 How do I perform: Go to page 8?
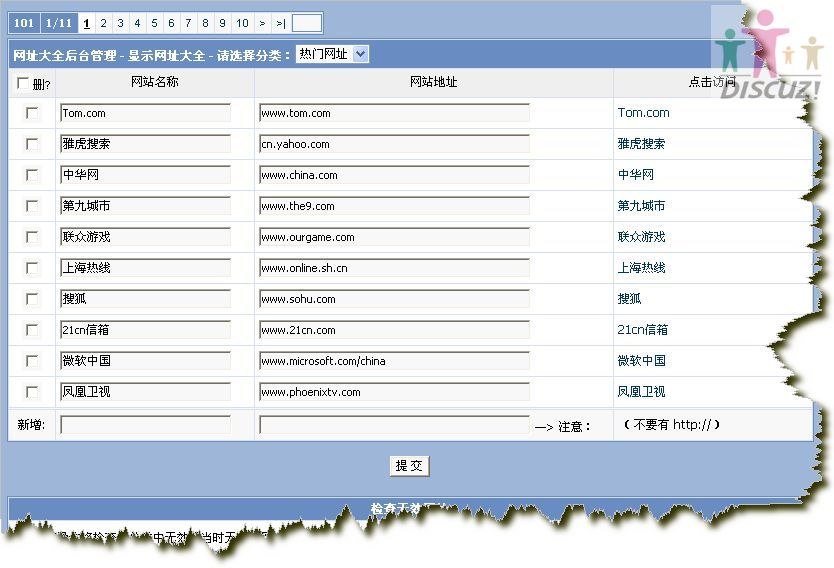(x=205, y=23)
